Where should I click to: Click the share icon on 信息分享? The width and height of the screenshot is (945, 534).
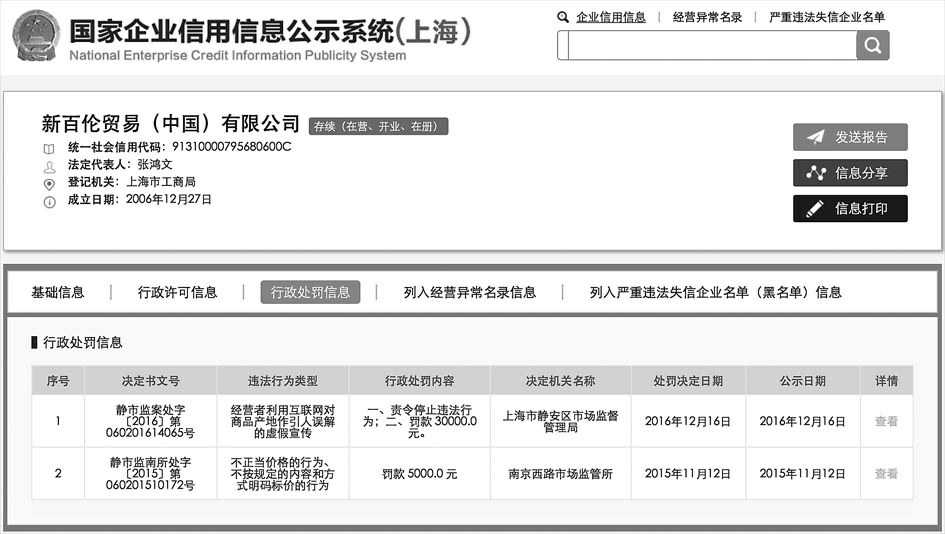tap(816, 173)
